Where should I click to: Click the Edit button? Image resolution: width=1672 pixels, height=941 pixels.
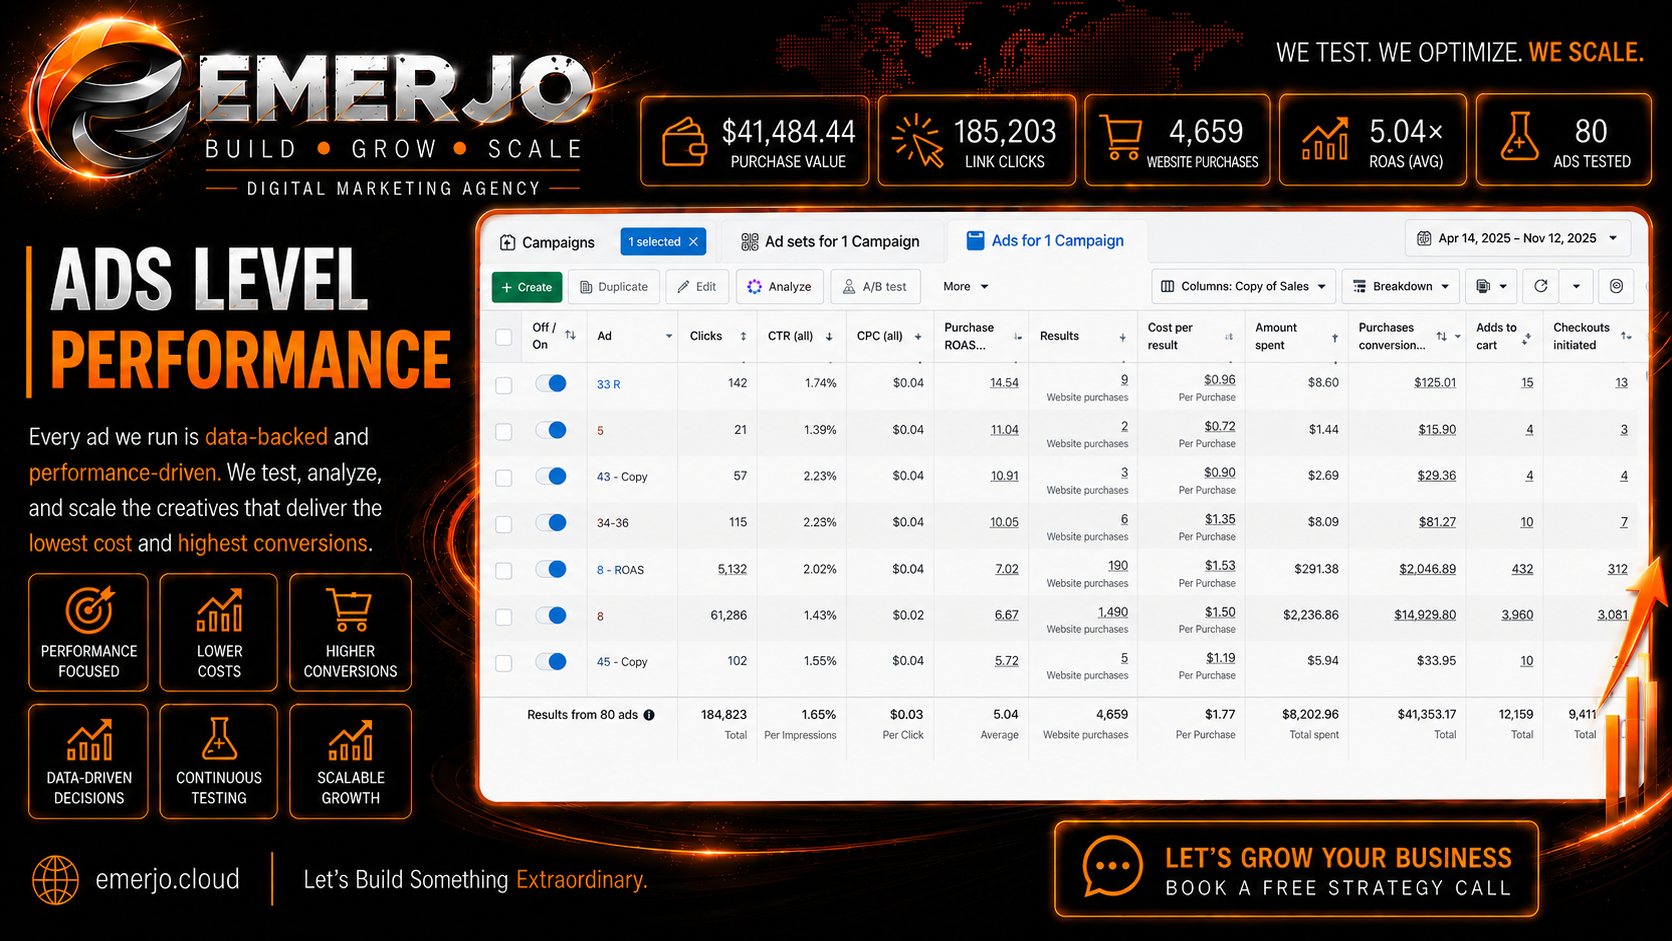pyautogui.click(x=697, y=287)
